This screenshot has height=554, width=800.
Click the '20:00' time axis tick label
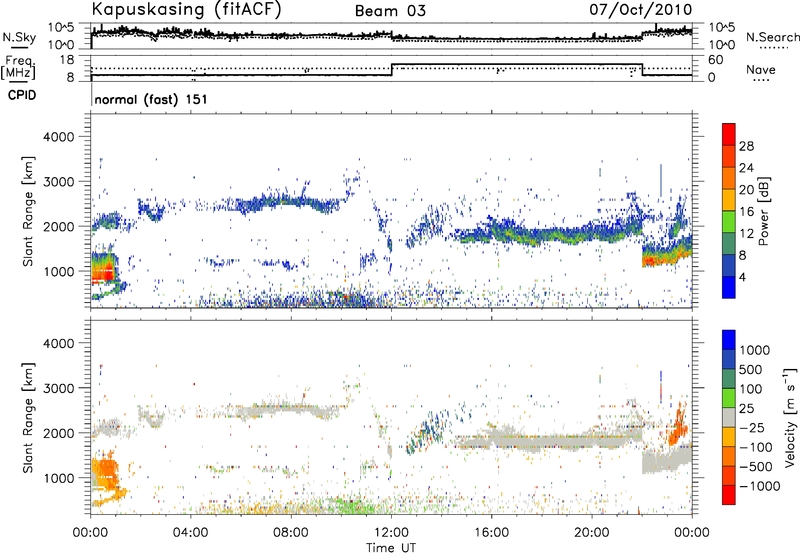[591, 533]
